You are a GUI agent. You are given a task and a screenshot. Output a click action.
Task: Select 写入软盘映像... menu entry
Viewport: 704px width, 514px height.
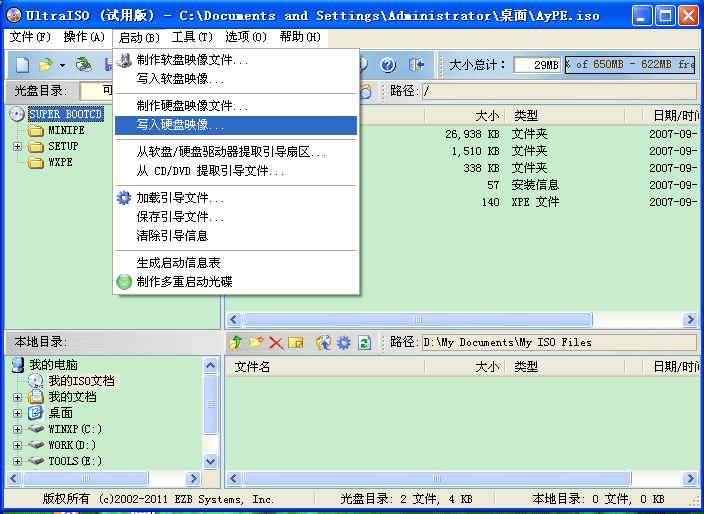[x=236, y=79]
